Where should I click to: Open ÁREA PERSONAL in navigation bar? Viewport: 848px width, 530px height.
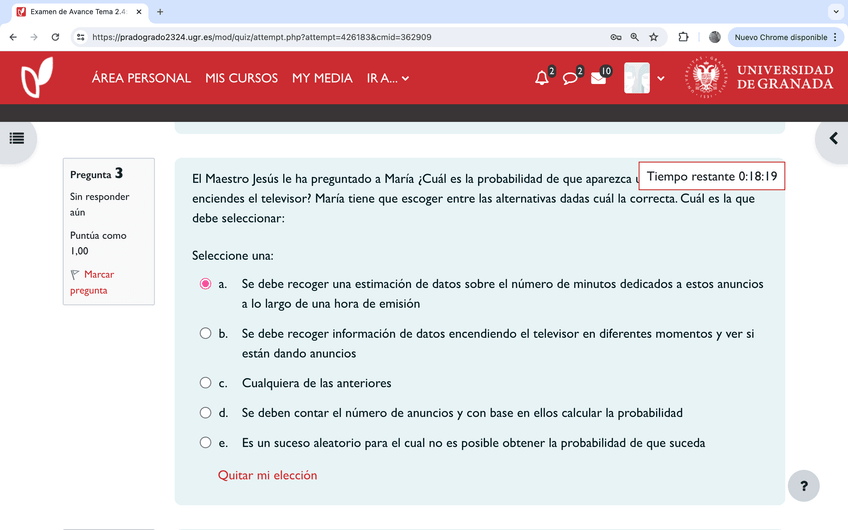tap(141, 78)
